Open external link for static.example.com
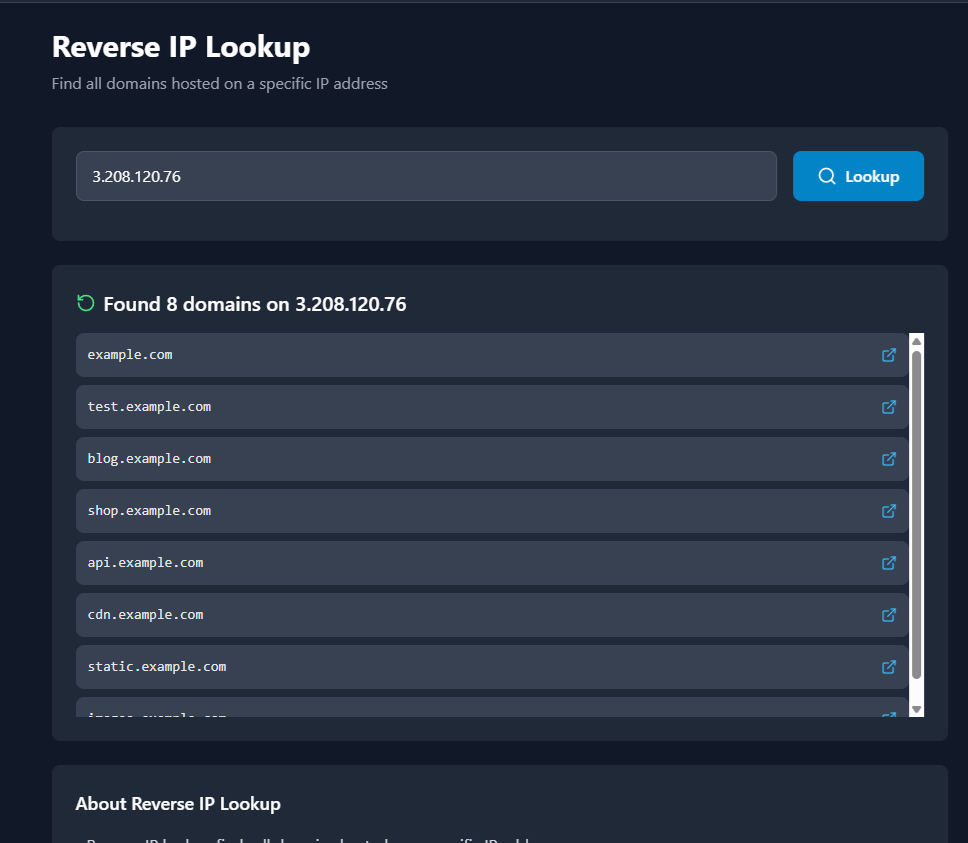The width and height of the screenshot is (968, 843). click(x=888, y=667)
